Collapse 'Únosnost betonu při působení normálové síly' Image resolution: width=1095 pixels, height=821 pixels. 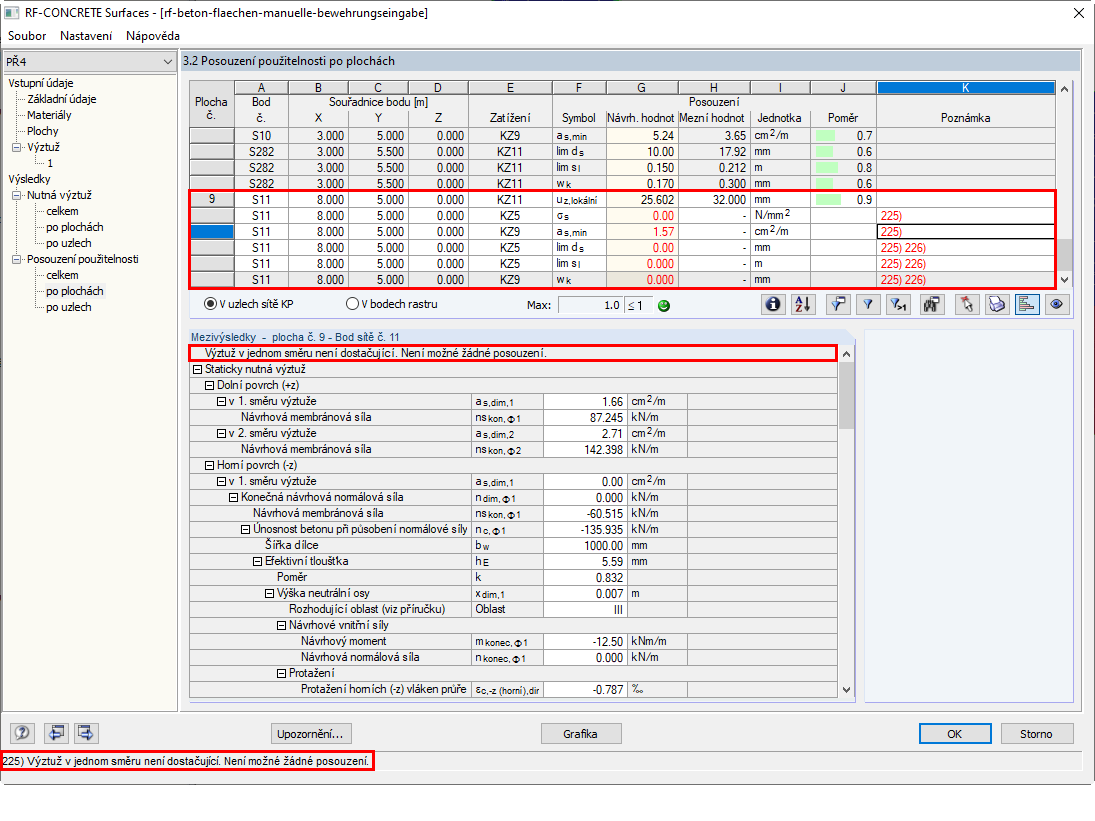[x=246, y=530]
